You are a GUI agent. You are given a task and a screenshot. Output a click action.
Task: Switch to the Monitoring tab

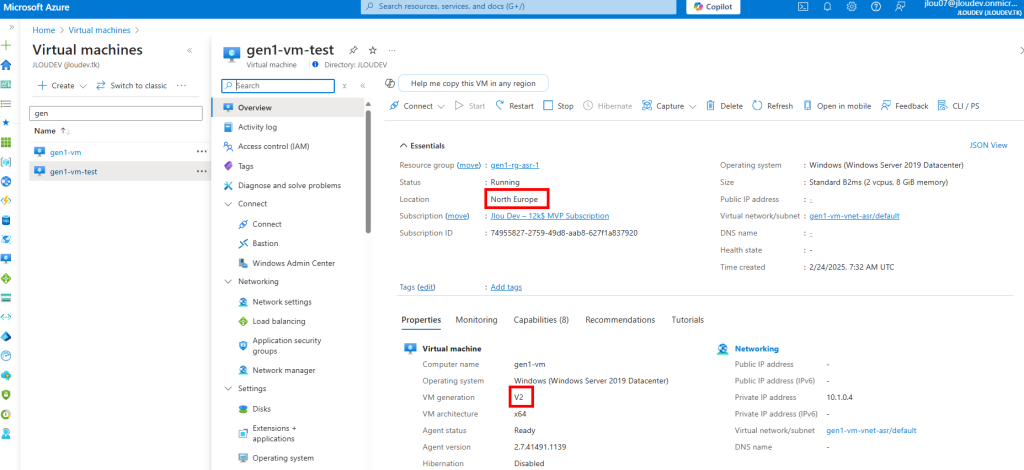click(476, 320)
